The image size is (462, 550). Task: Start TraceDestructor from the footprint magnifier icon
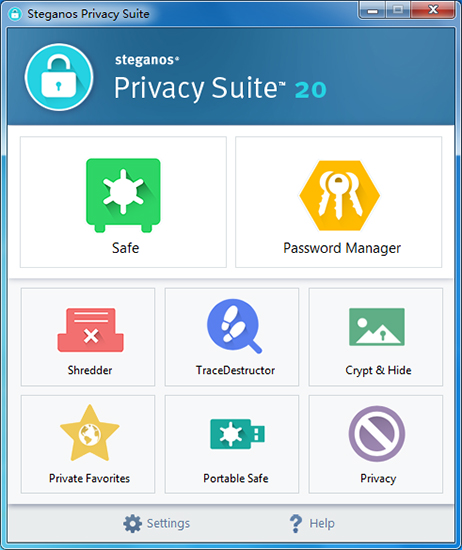tap(234, 326)
